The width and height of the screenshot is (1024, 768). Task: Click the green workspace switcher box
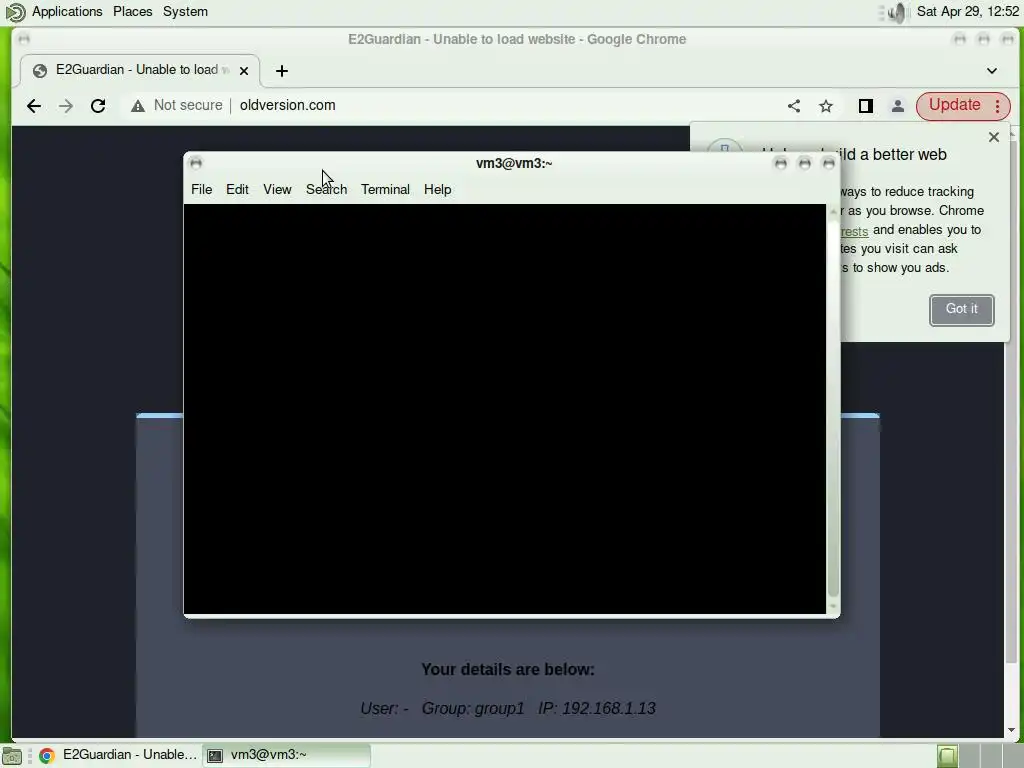pos(948,756)
